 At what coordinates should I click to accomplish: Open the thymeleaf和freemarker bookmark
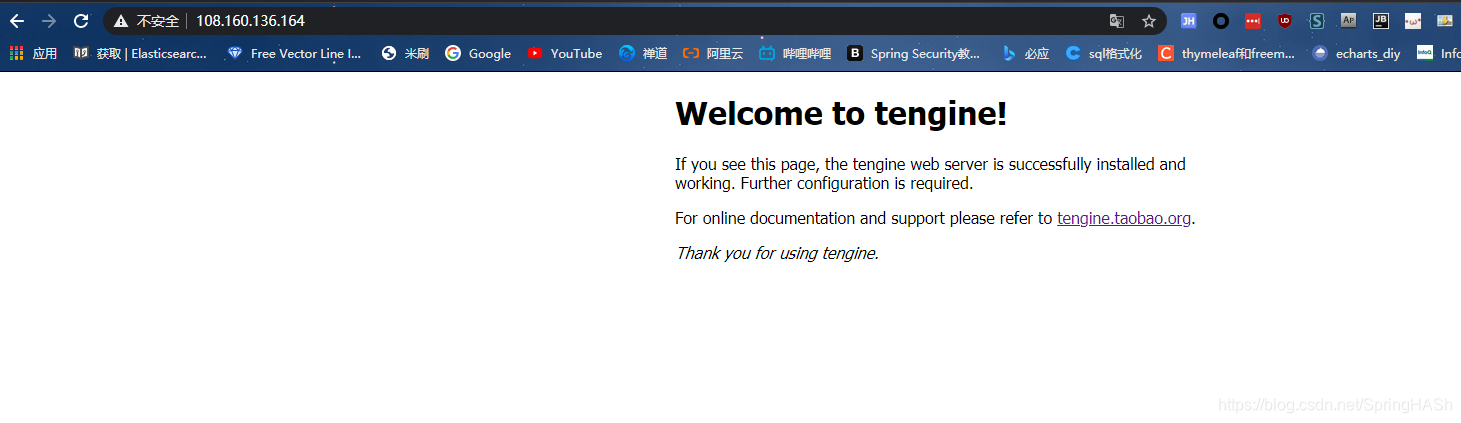coord(1227,54)
